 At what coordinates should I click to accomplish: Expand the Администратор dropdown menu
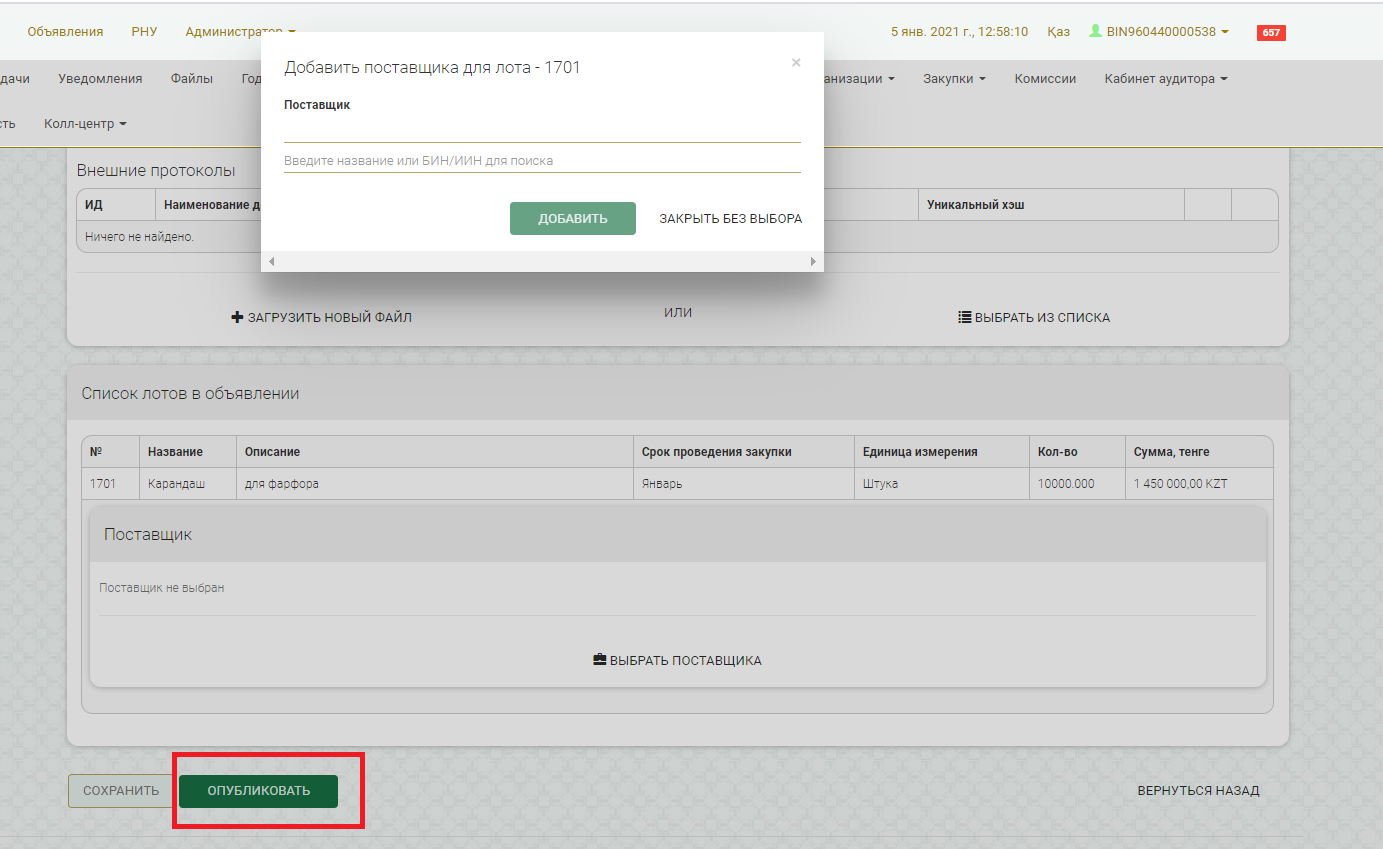[240, 32]
